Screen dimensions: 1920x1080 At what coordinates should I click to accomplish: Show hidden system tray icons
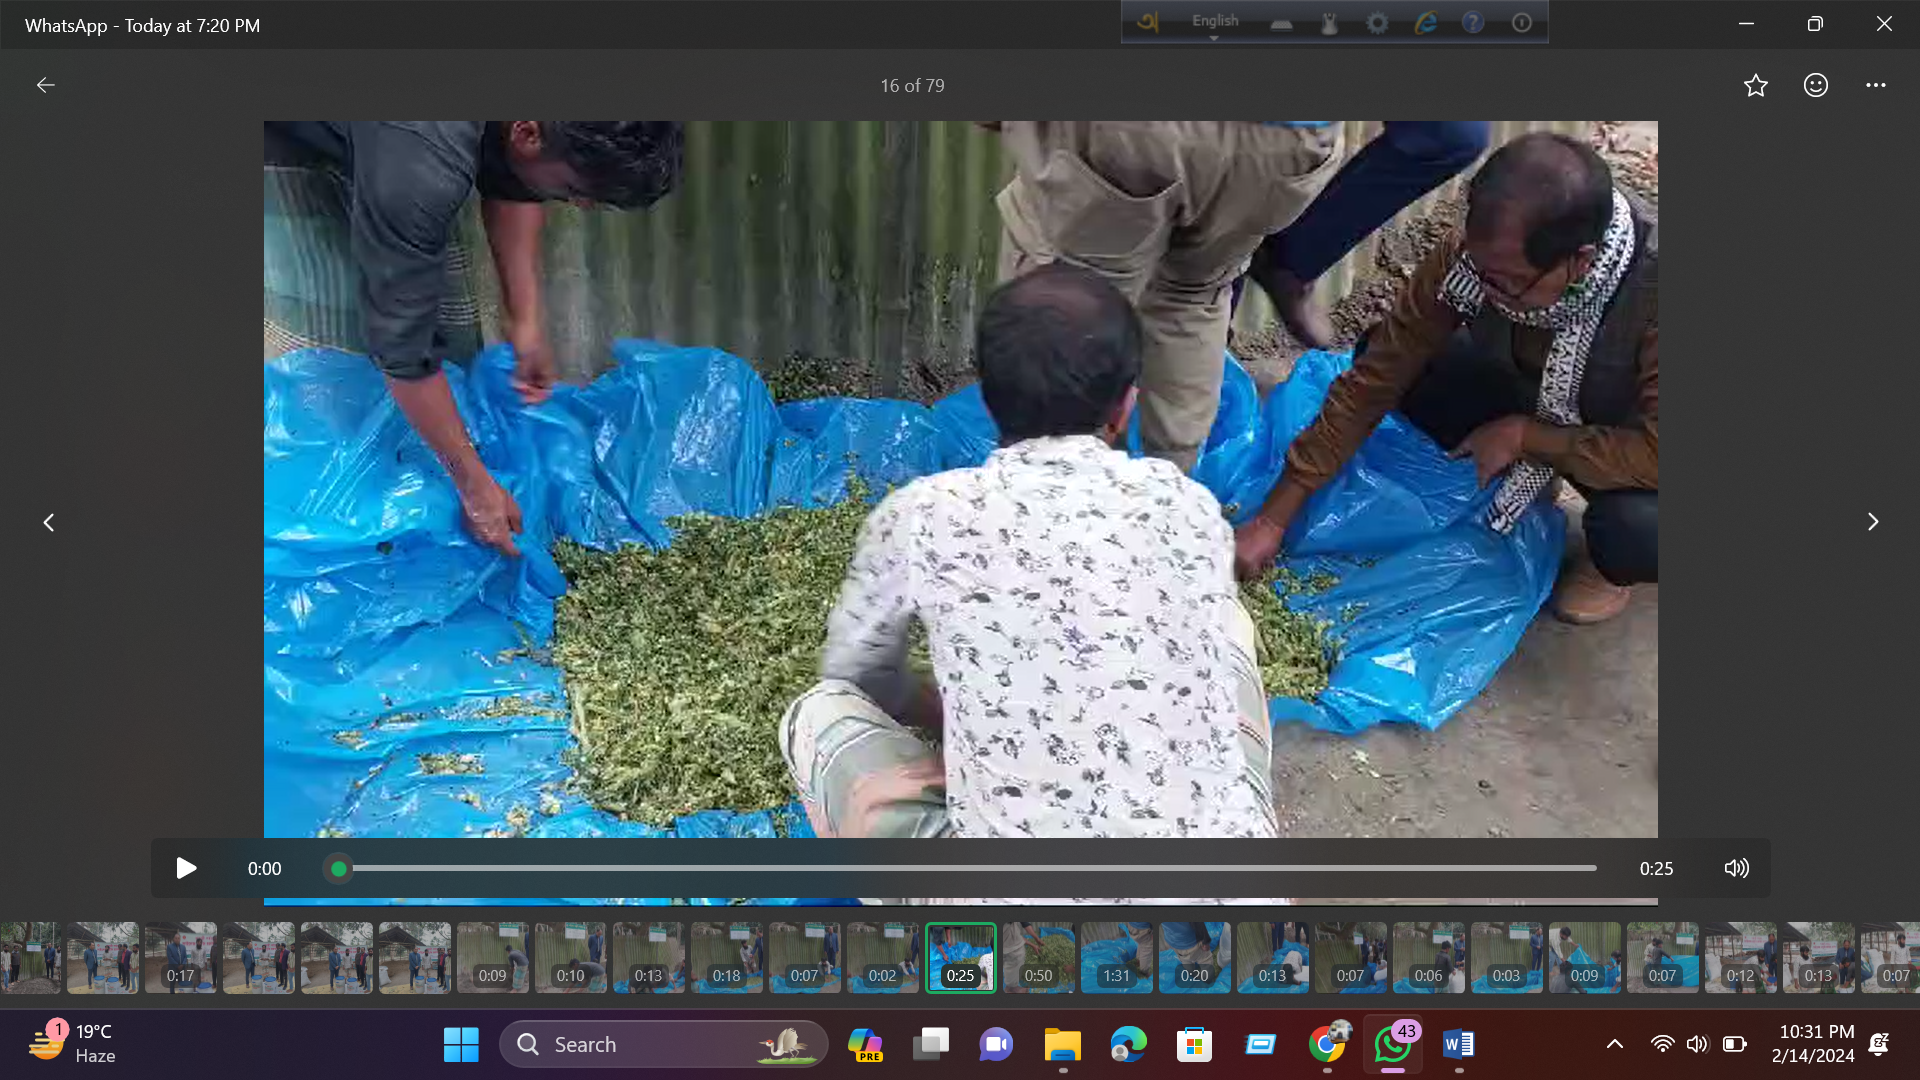coord(1614,1044)
